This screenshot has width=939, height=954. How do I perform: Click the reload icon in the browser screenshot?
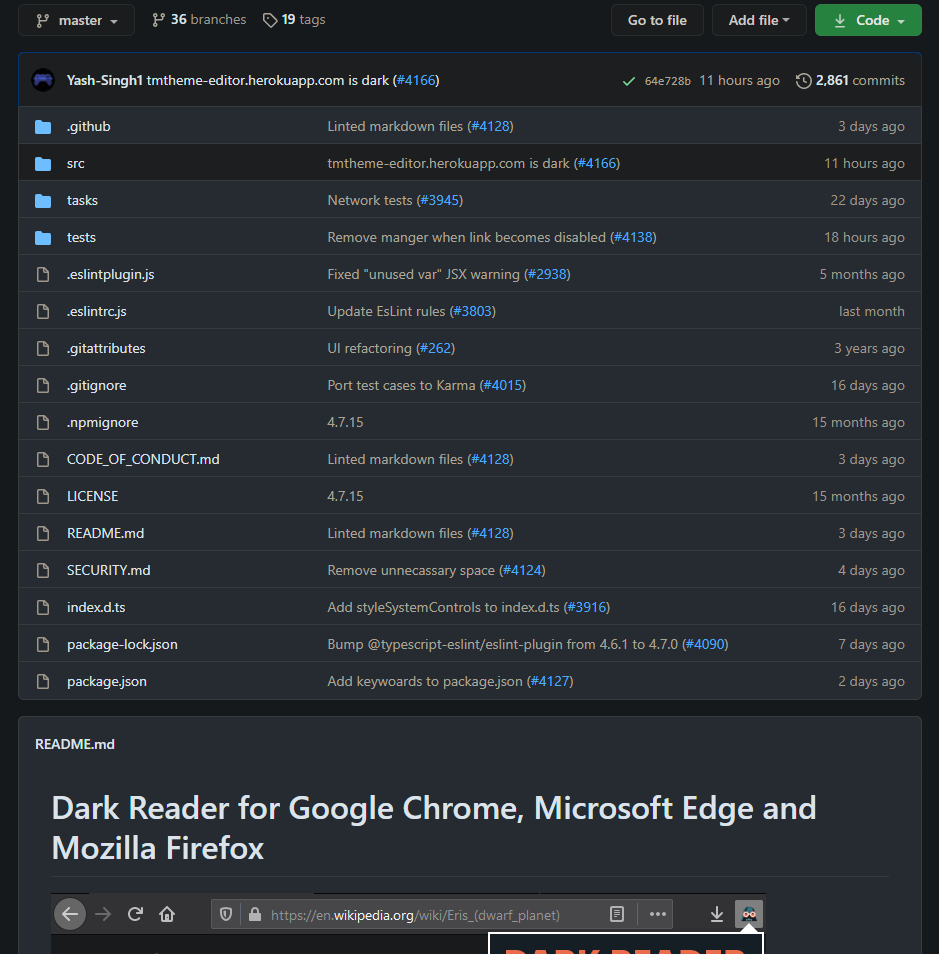134,913
